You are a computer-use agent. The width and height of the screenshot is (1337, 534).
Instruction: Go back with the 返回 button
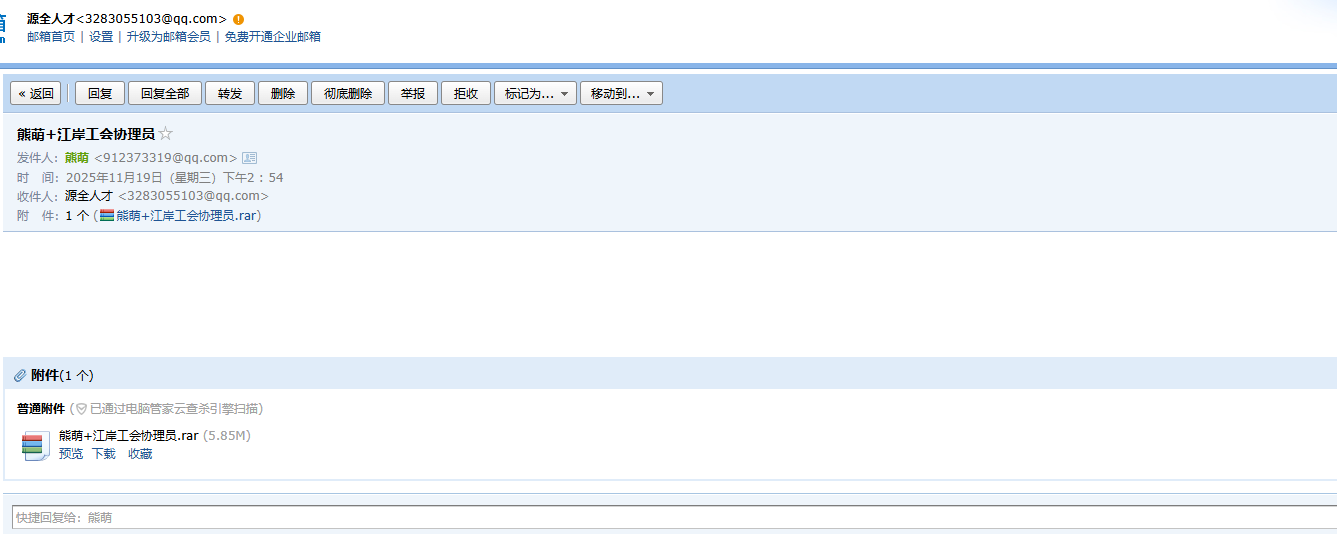click(x=36, y=93)
